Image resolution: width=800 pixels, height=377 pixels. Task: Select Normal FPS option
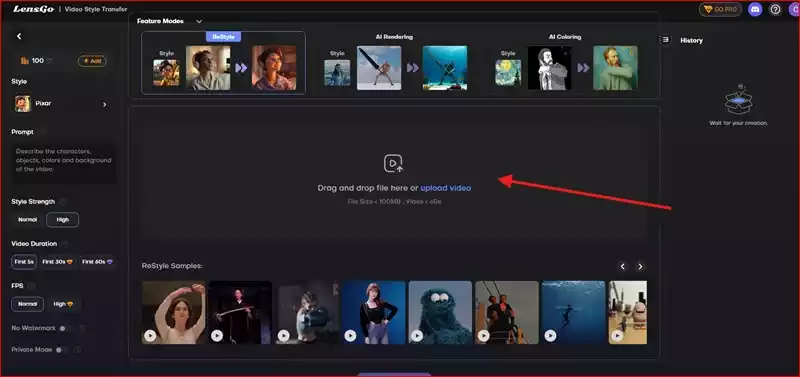(28, 304)
